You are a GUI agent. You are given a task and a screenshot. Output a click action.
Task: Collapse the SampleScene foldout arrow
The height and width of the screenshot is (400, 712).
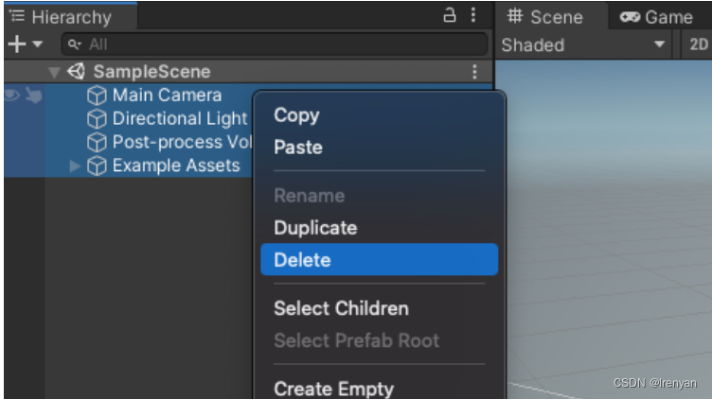[x=54, y=72]
